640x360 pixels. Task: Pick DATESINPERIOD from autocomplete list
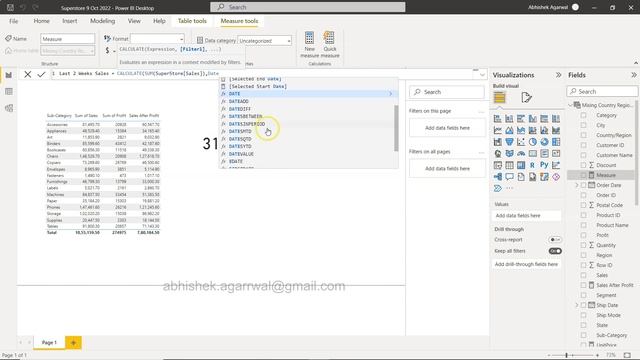click(x=308, y=124)
